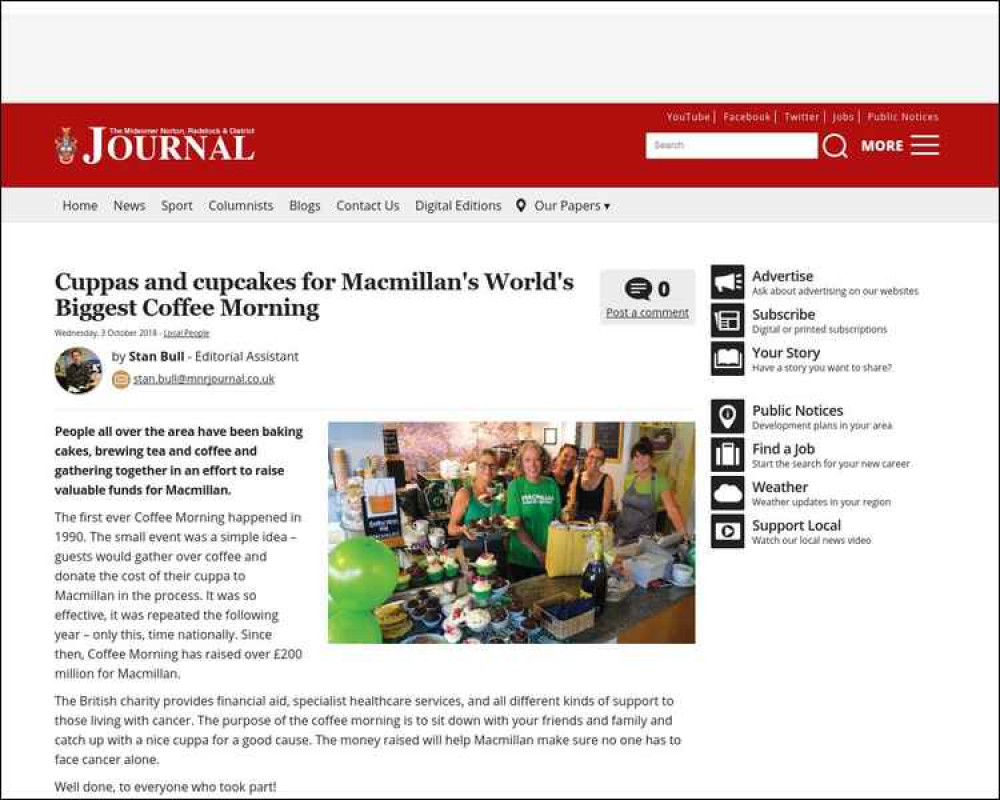Image resolution: width=1000 pixels, height=800 pixels.
Task: Click 'Start the search for your new career' text
Action: point(831,464)
